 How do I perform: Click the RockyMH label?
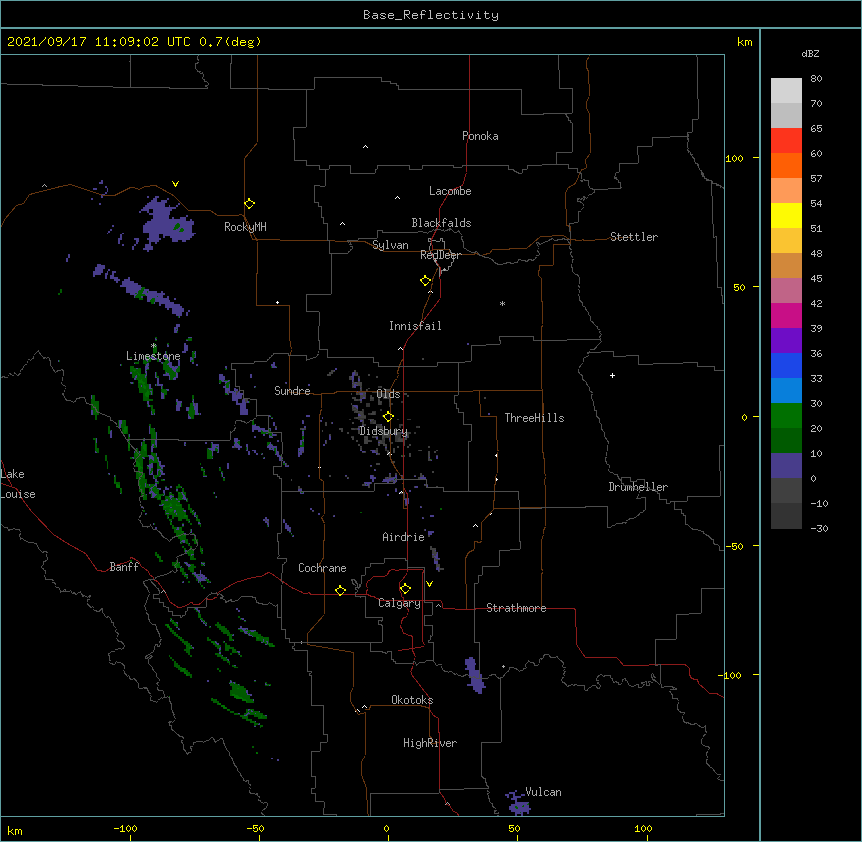[x=245, y=227]
